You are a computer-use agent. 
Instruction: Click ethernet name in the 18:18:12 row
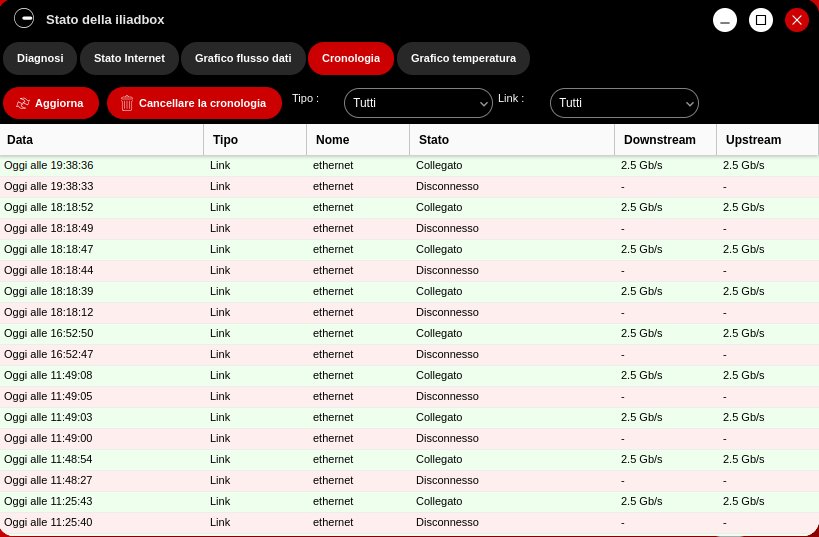coord(333,312)
